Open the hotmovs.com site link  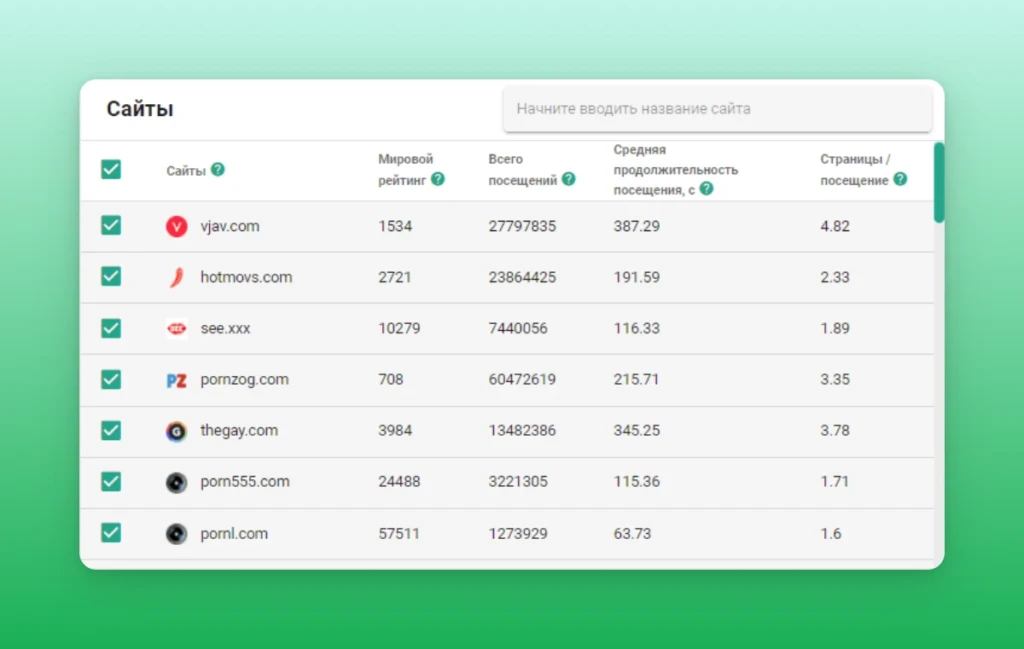click(246, 277)
